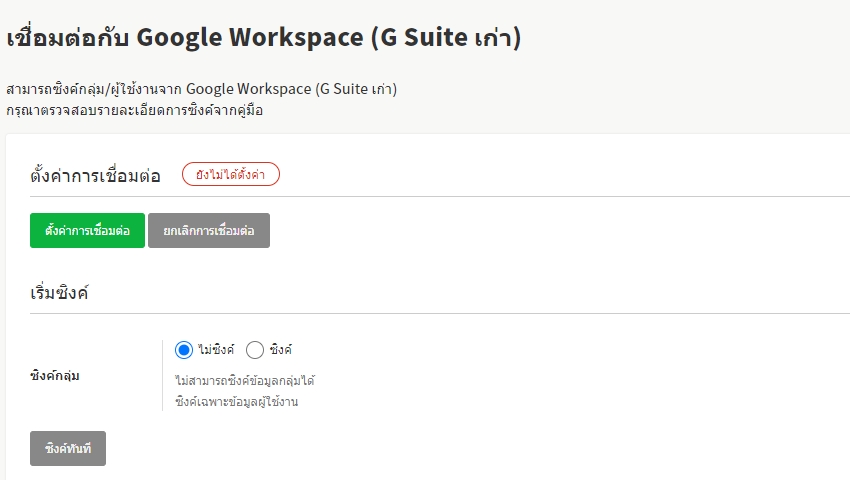Click the divider line under ตั้งค่าการเชื่อมต่อ heading
The height and width of the screenshot is (480, 850).
pyautogui.click(x=440, y=196)
